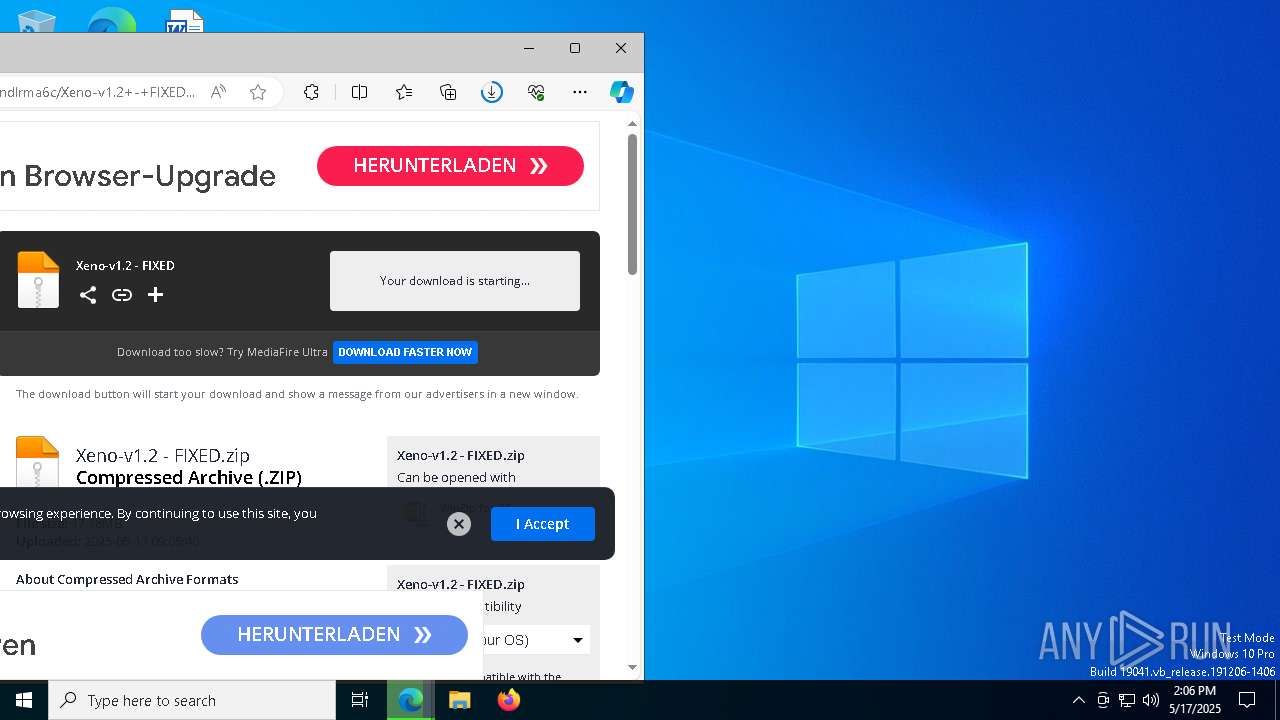The image size is (1280, 720).
Task: Click Can be opened with text
Action: (x=456, y=477)
